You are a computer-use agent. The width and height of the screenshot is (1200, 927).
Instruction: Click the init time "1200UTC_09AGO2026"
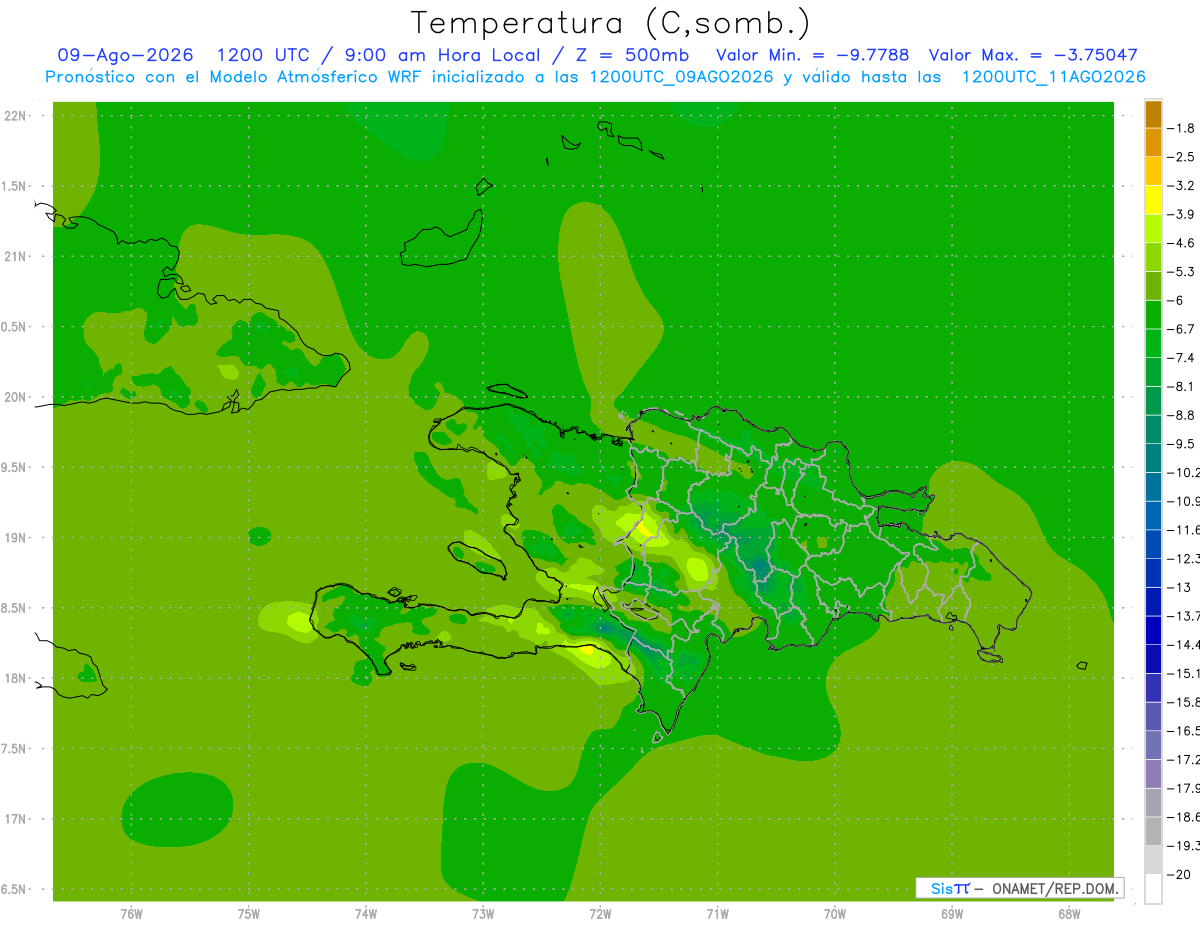click(681, 77)
